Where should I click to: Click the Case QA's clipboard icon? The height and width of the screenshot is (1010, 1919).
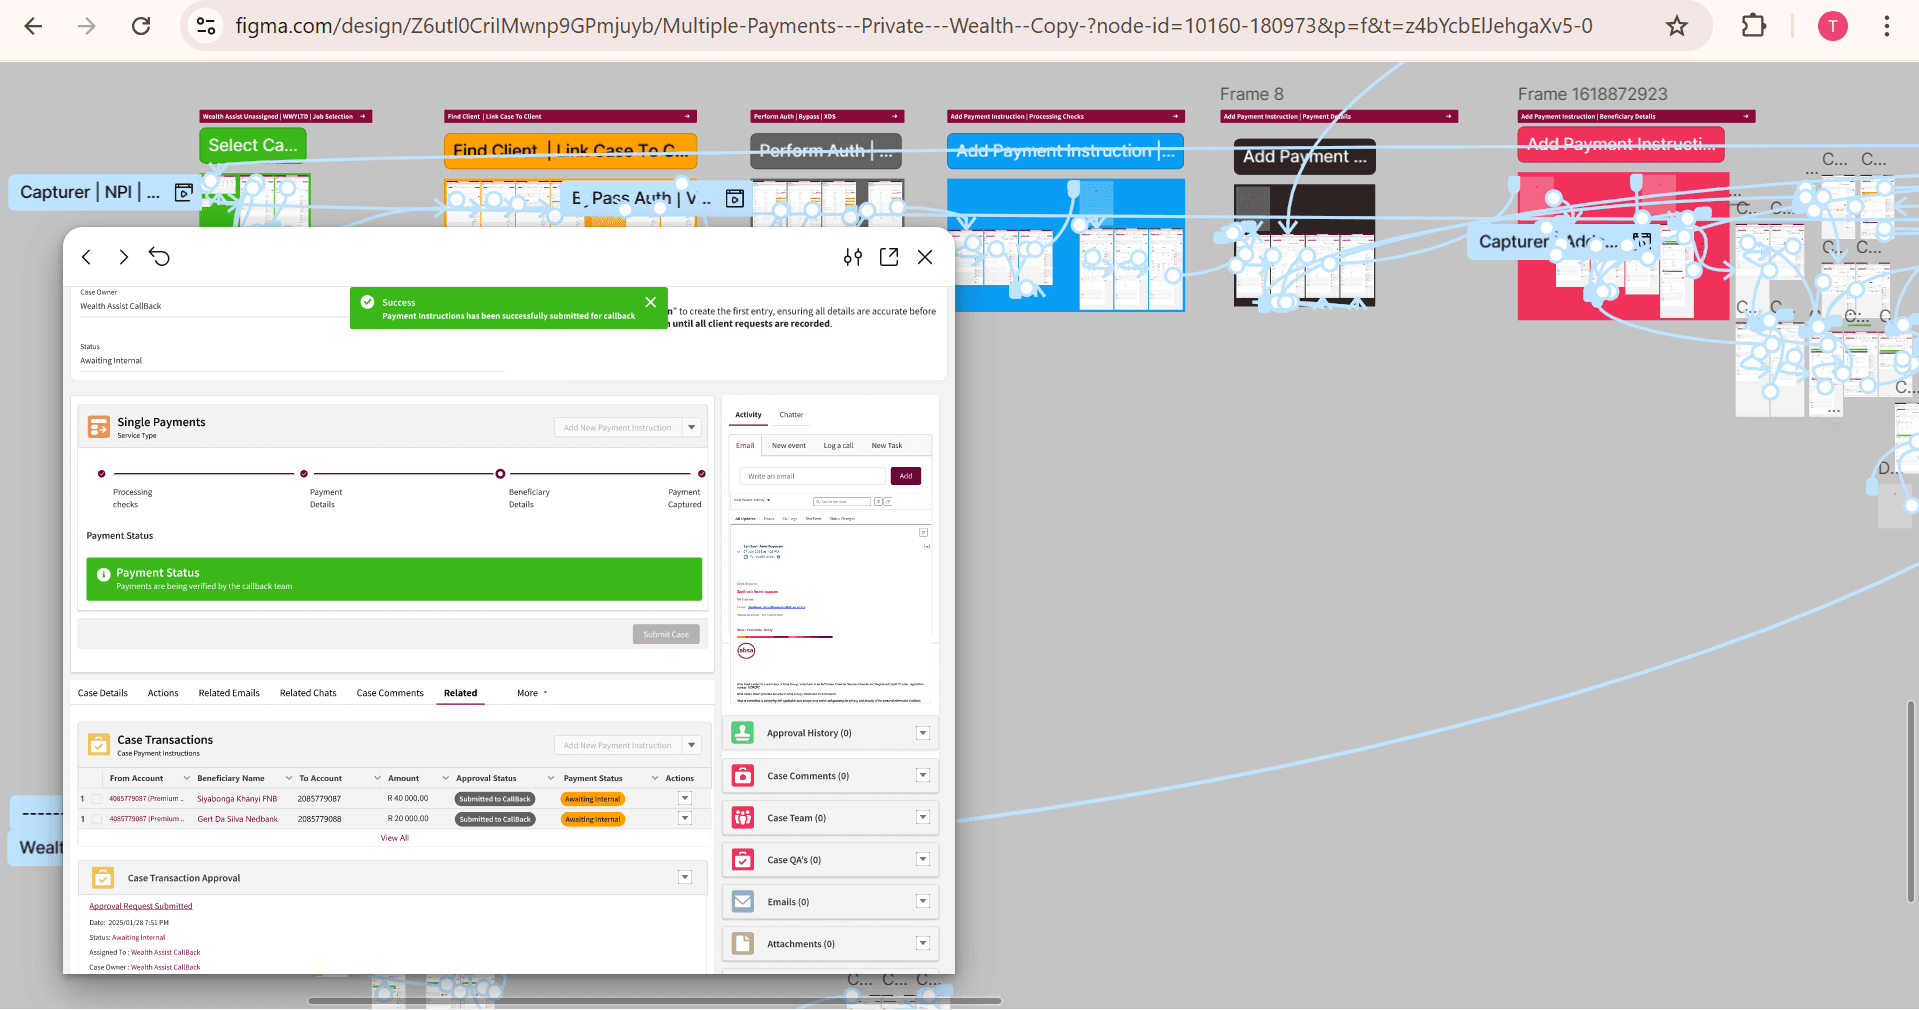click(743, 860)
